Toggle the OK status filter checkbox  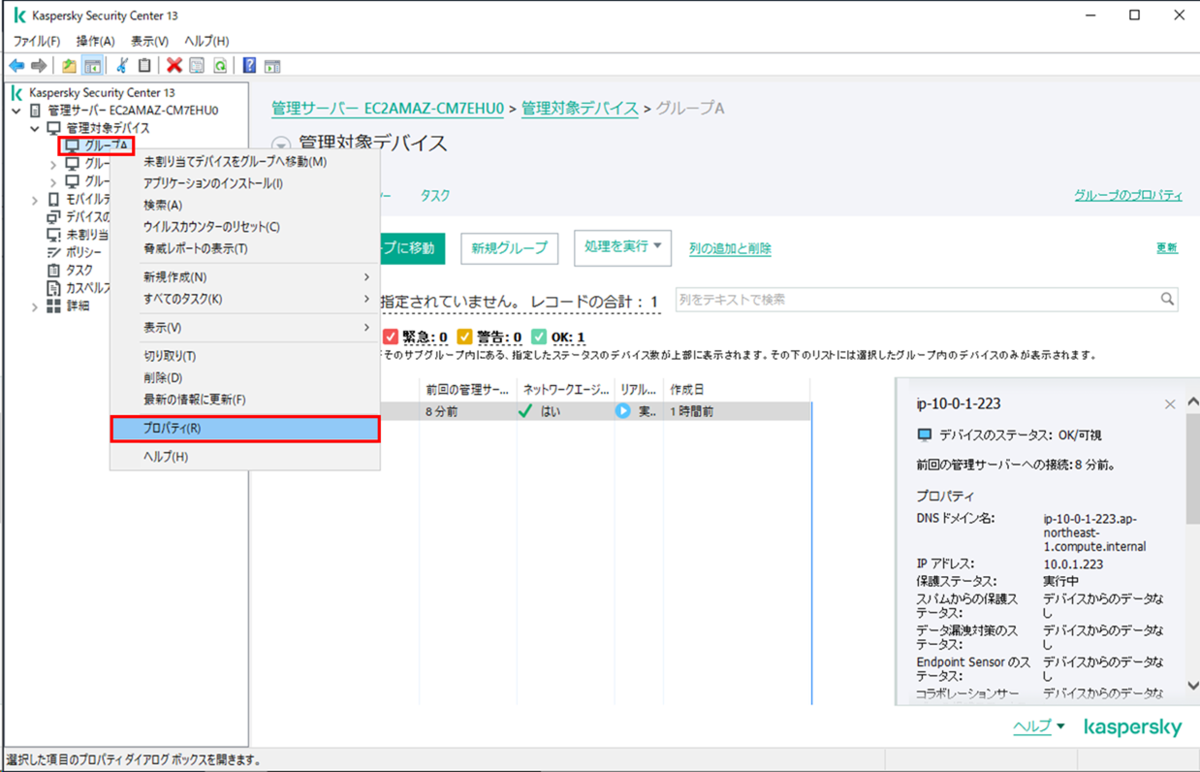click(539, 337)
